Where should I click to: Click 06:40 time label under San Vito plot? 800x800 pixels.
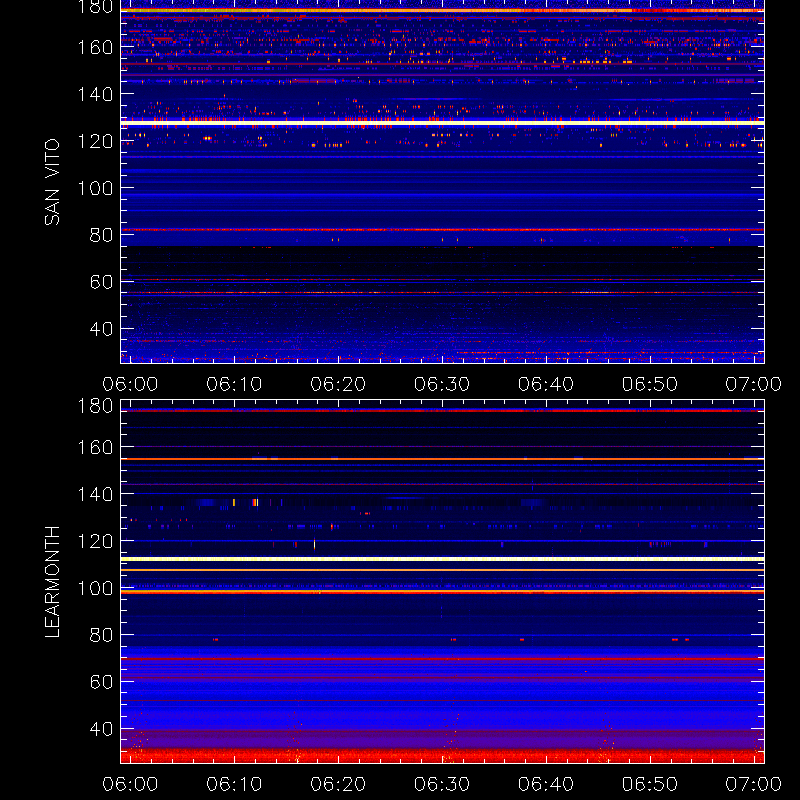(x=546, y=384)
